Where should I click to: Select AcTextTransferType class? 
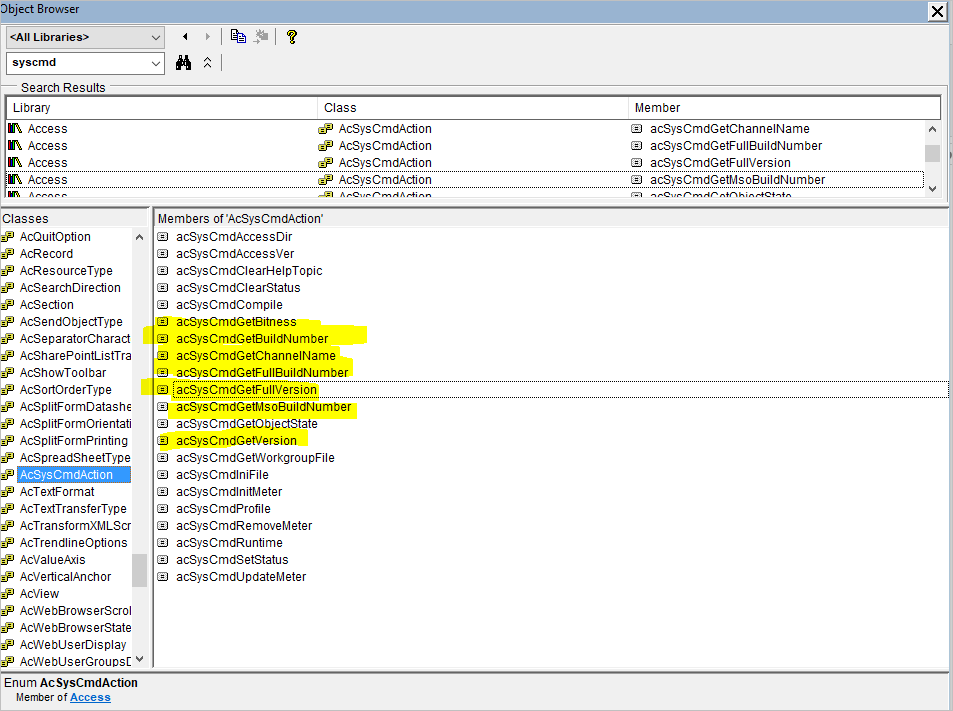(x=73, y=509)
